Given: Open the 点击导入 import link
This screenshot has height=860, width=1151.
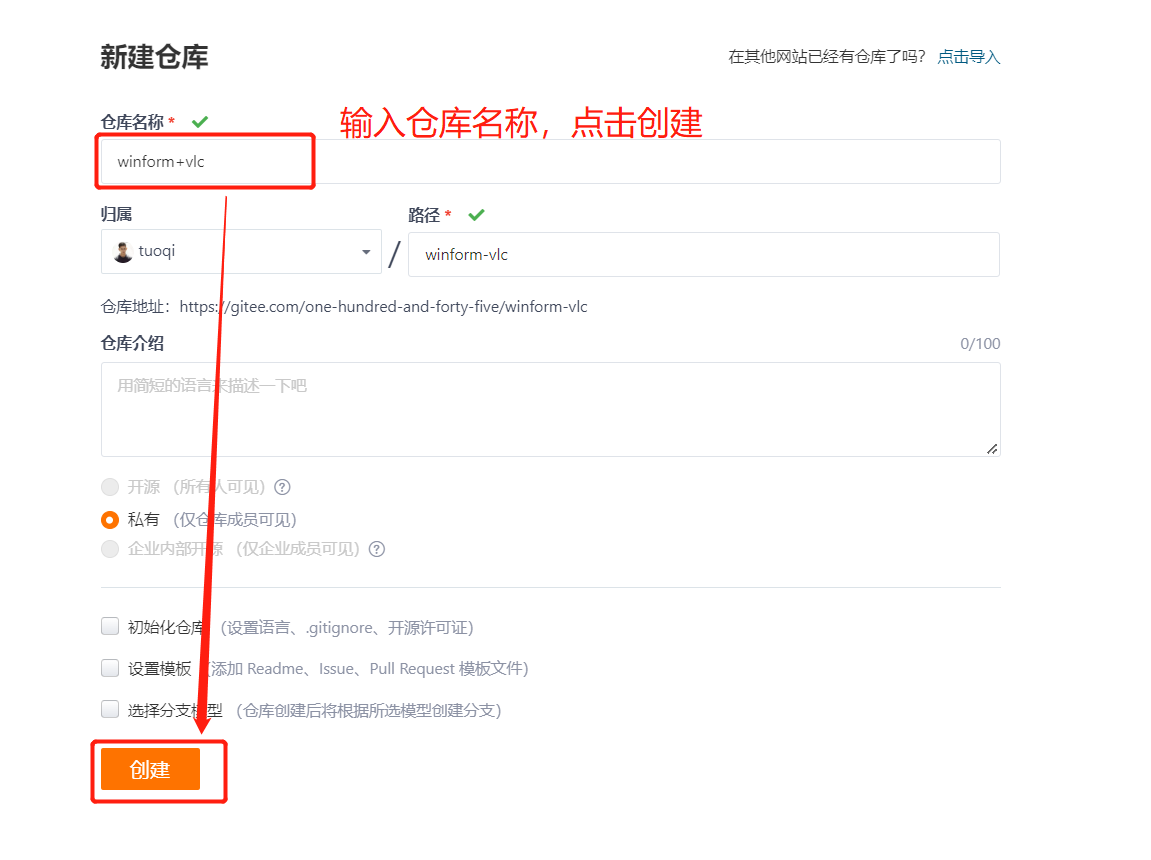Looking at the screenshot, I should pyautogui.click(x=967, y=57).
